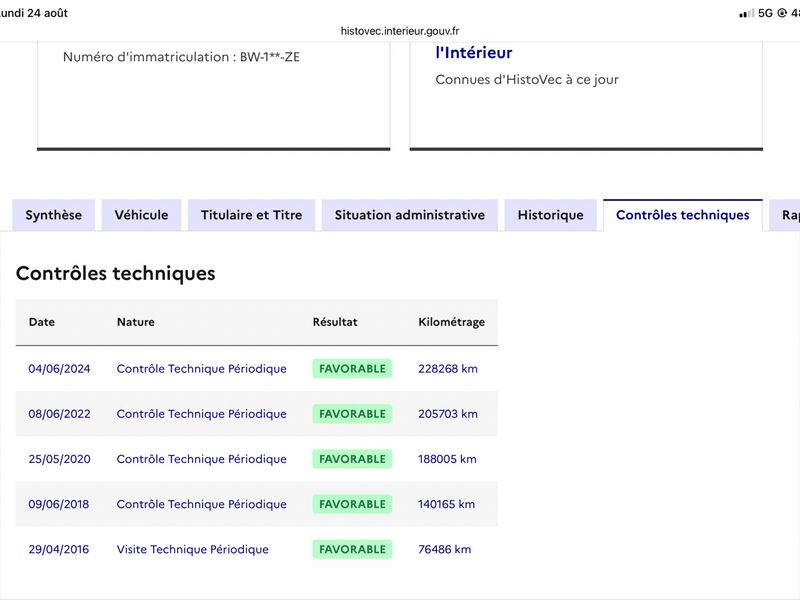Select the Titulaire et Titre tab
Image resolution: width=800 pixels, height=600 pixels.
[252, 215]
